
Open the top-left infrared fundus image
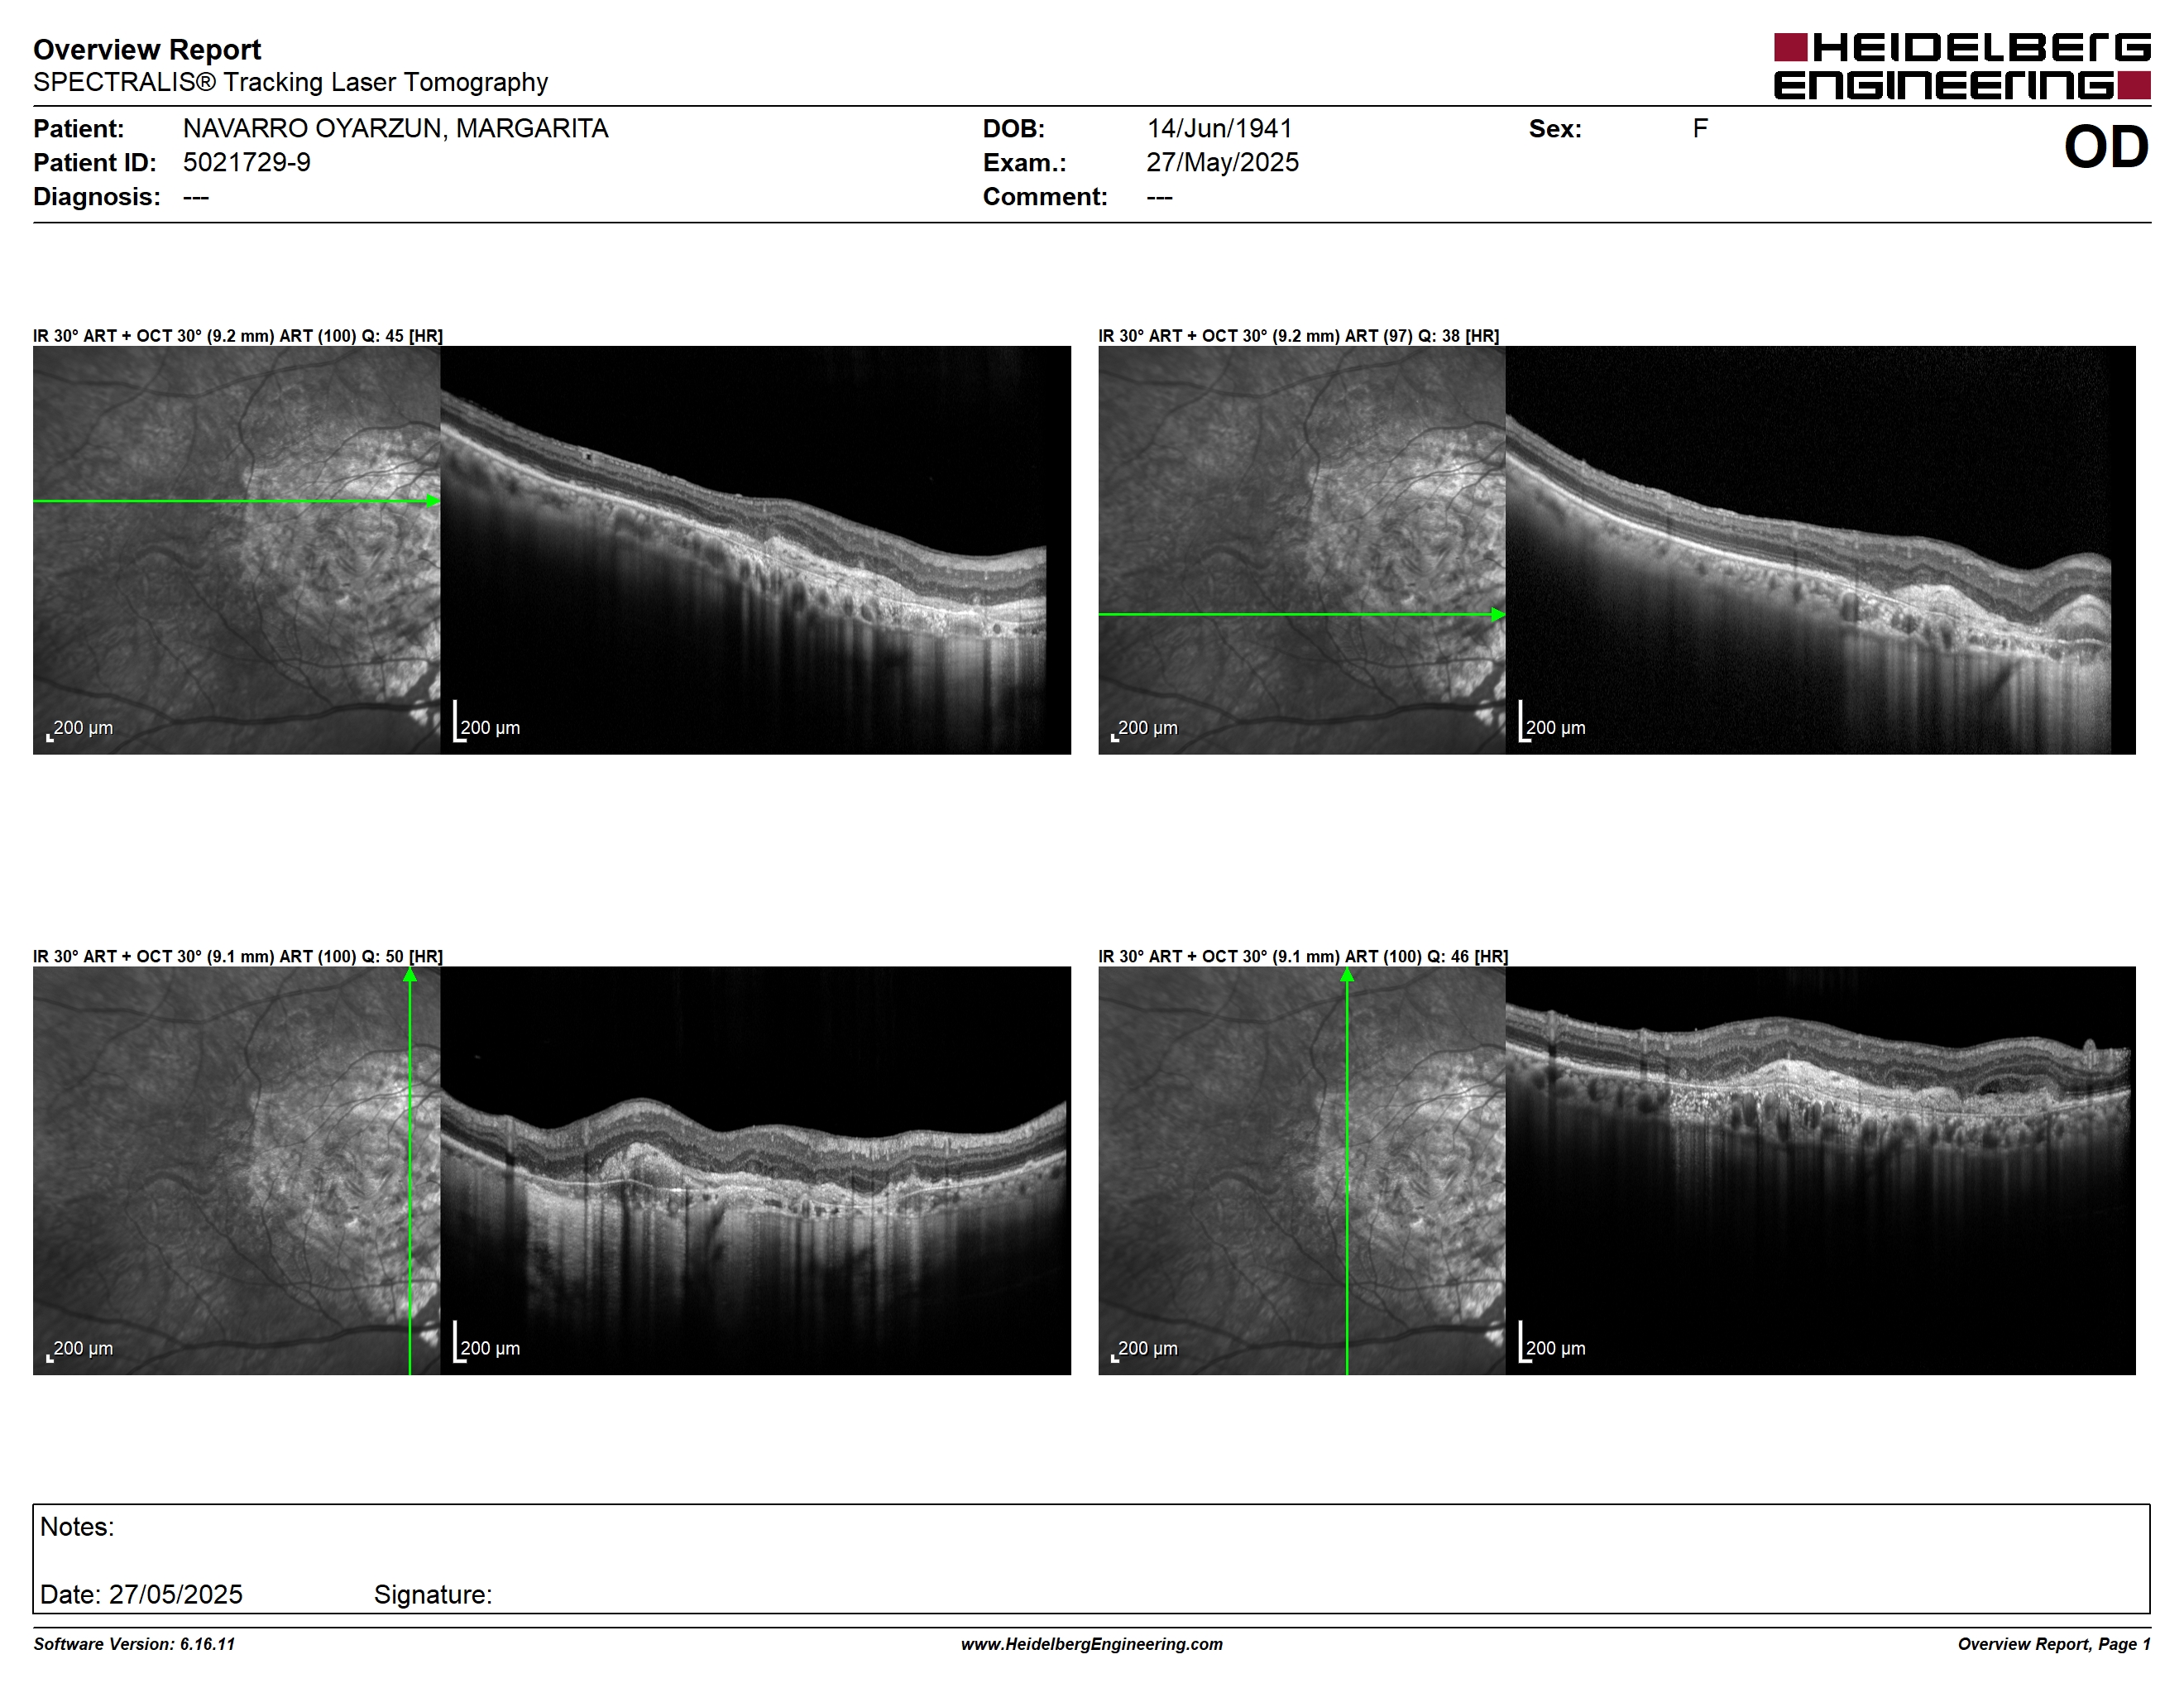pos(236,550)
